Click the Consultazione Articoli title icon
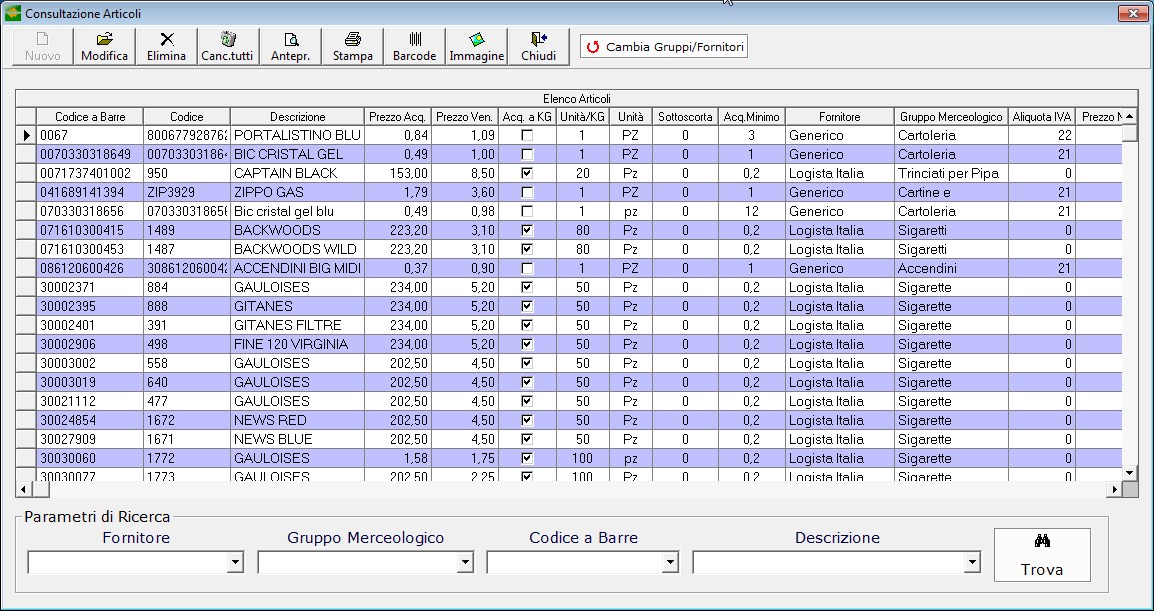The height and width of the screenshot is (611, 1154). [x=13, y=13]
